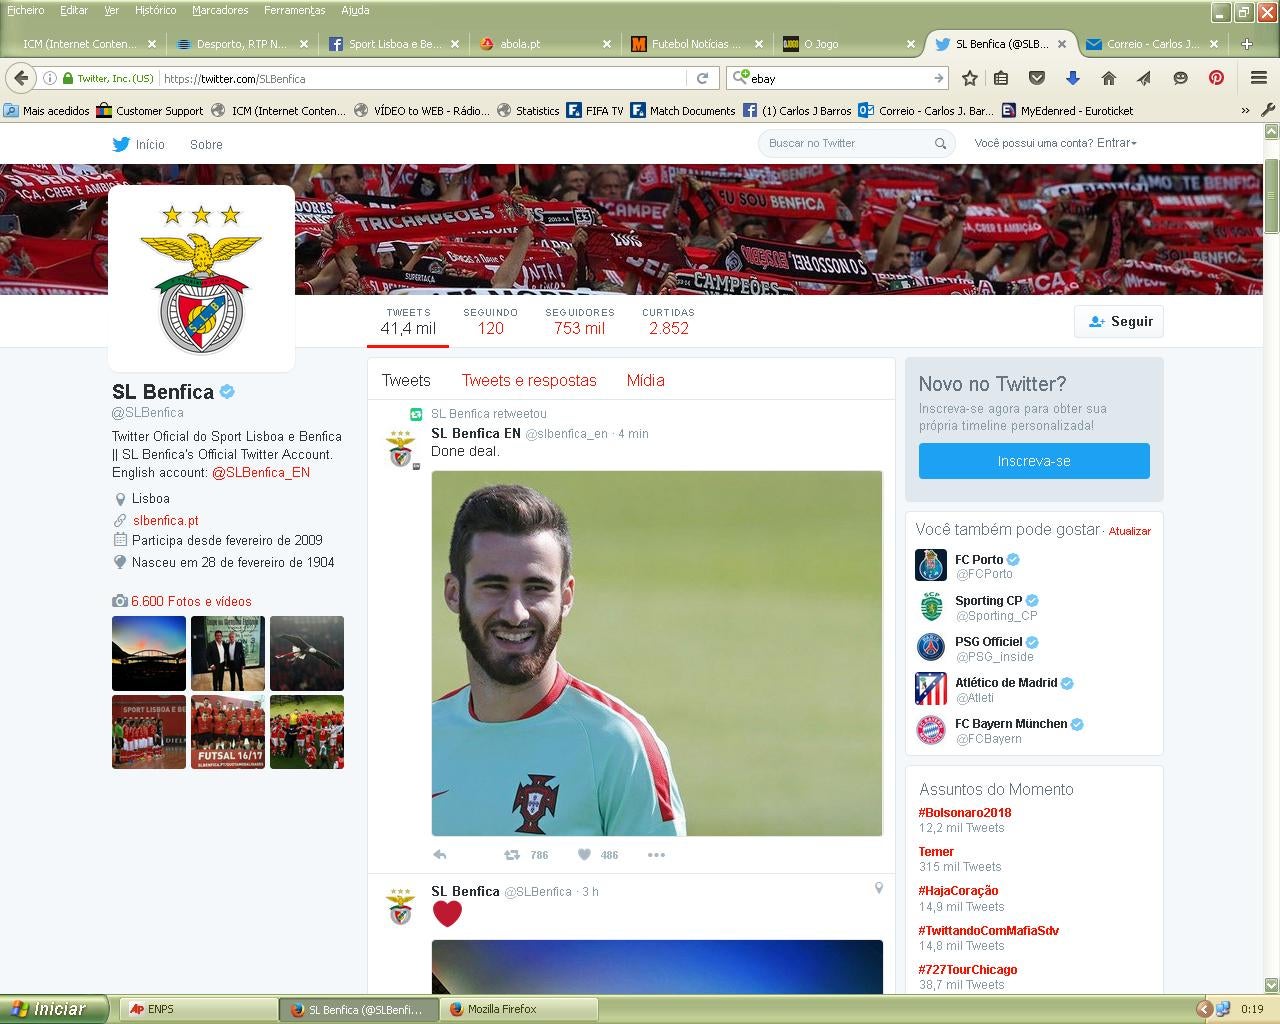Expand the Entrar login dropdown
This screenshot has height=1024, width=1280.
click(1116, 143)
